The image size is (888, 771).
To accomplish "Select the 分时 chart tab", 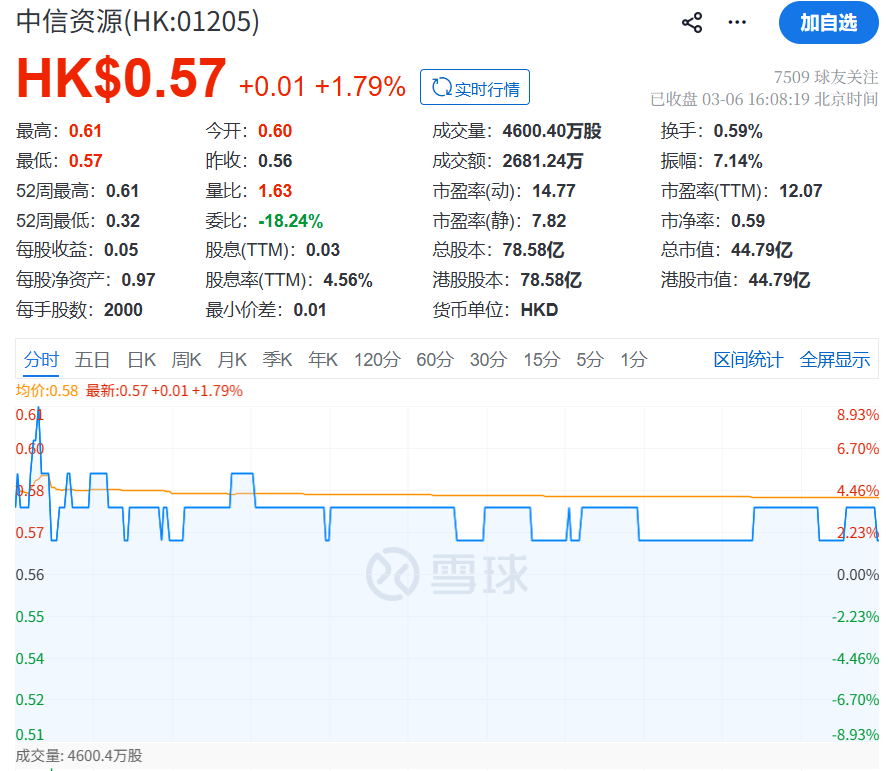I will click(x=42, y=360).
